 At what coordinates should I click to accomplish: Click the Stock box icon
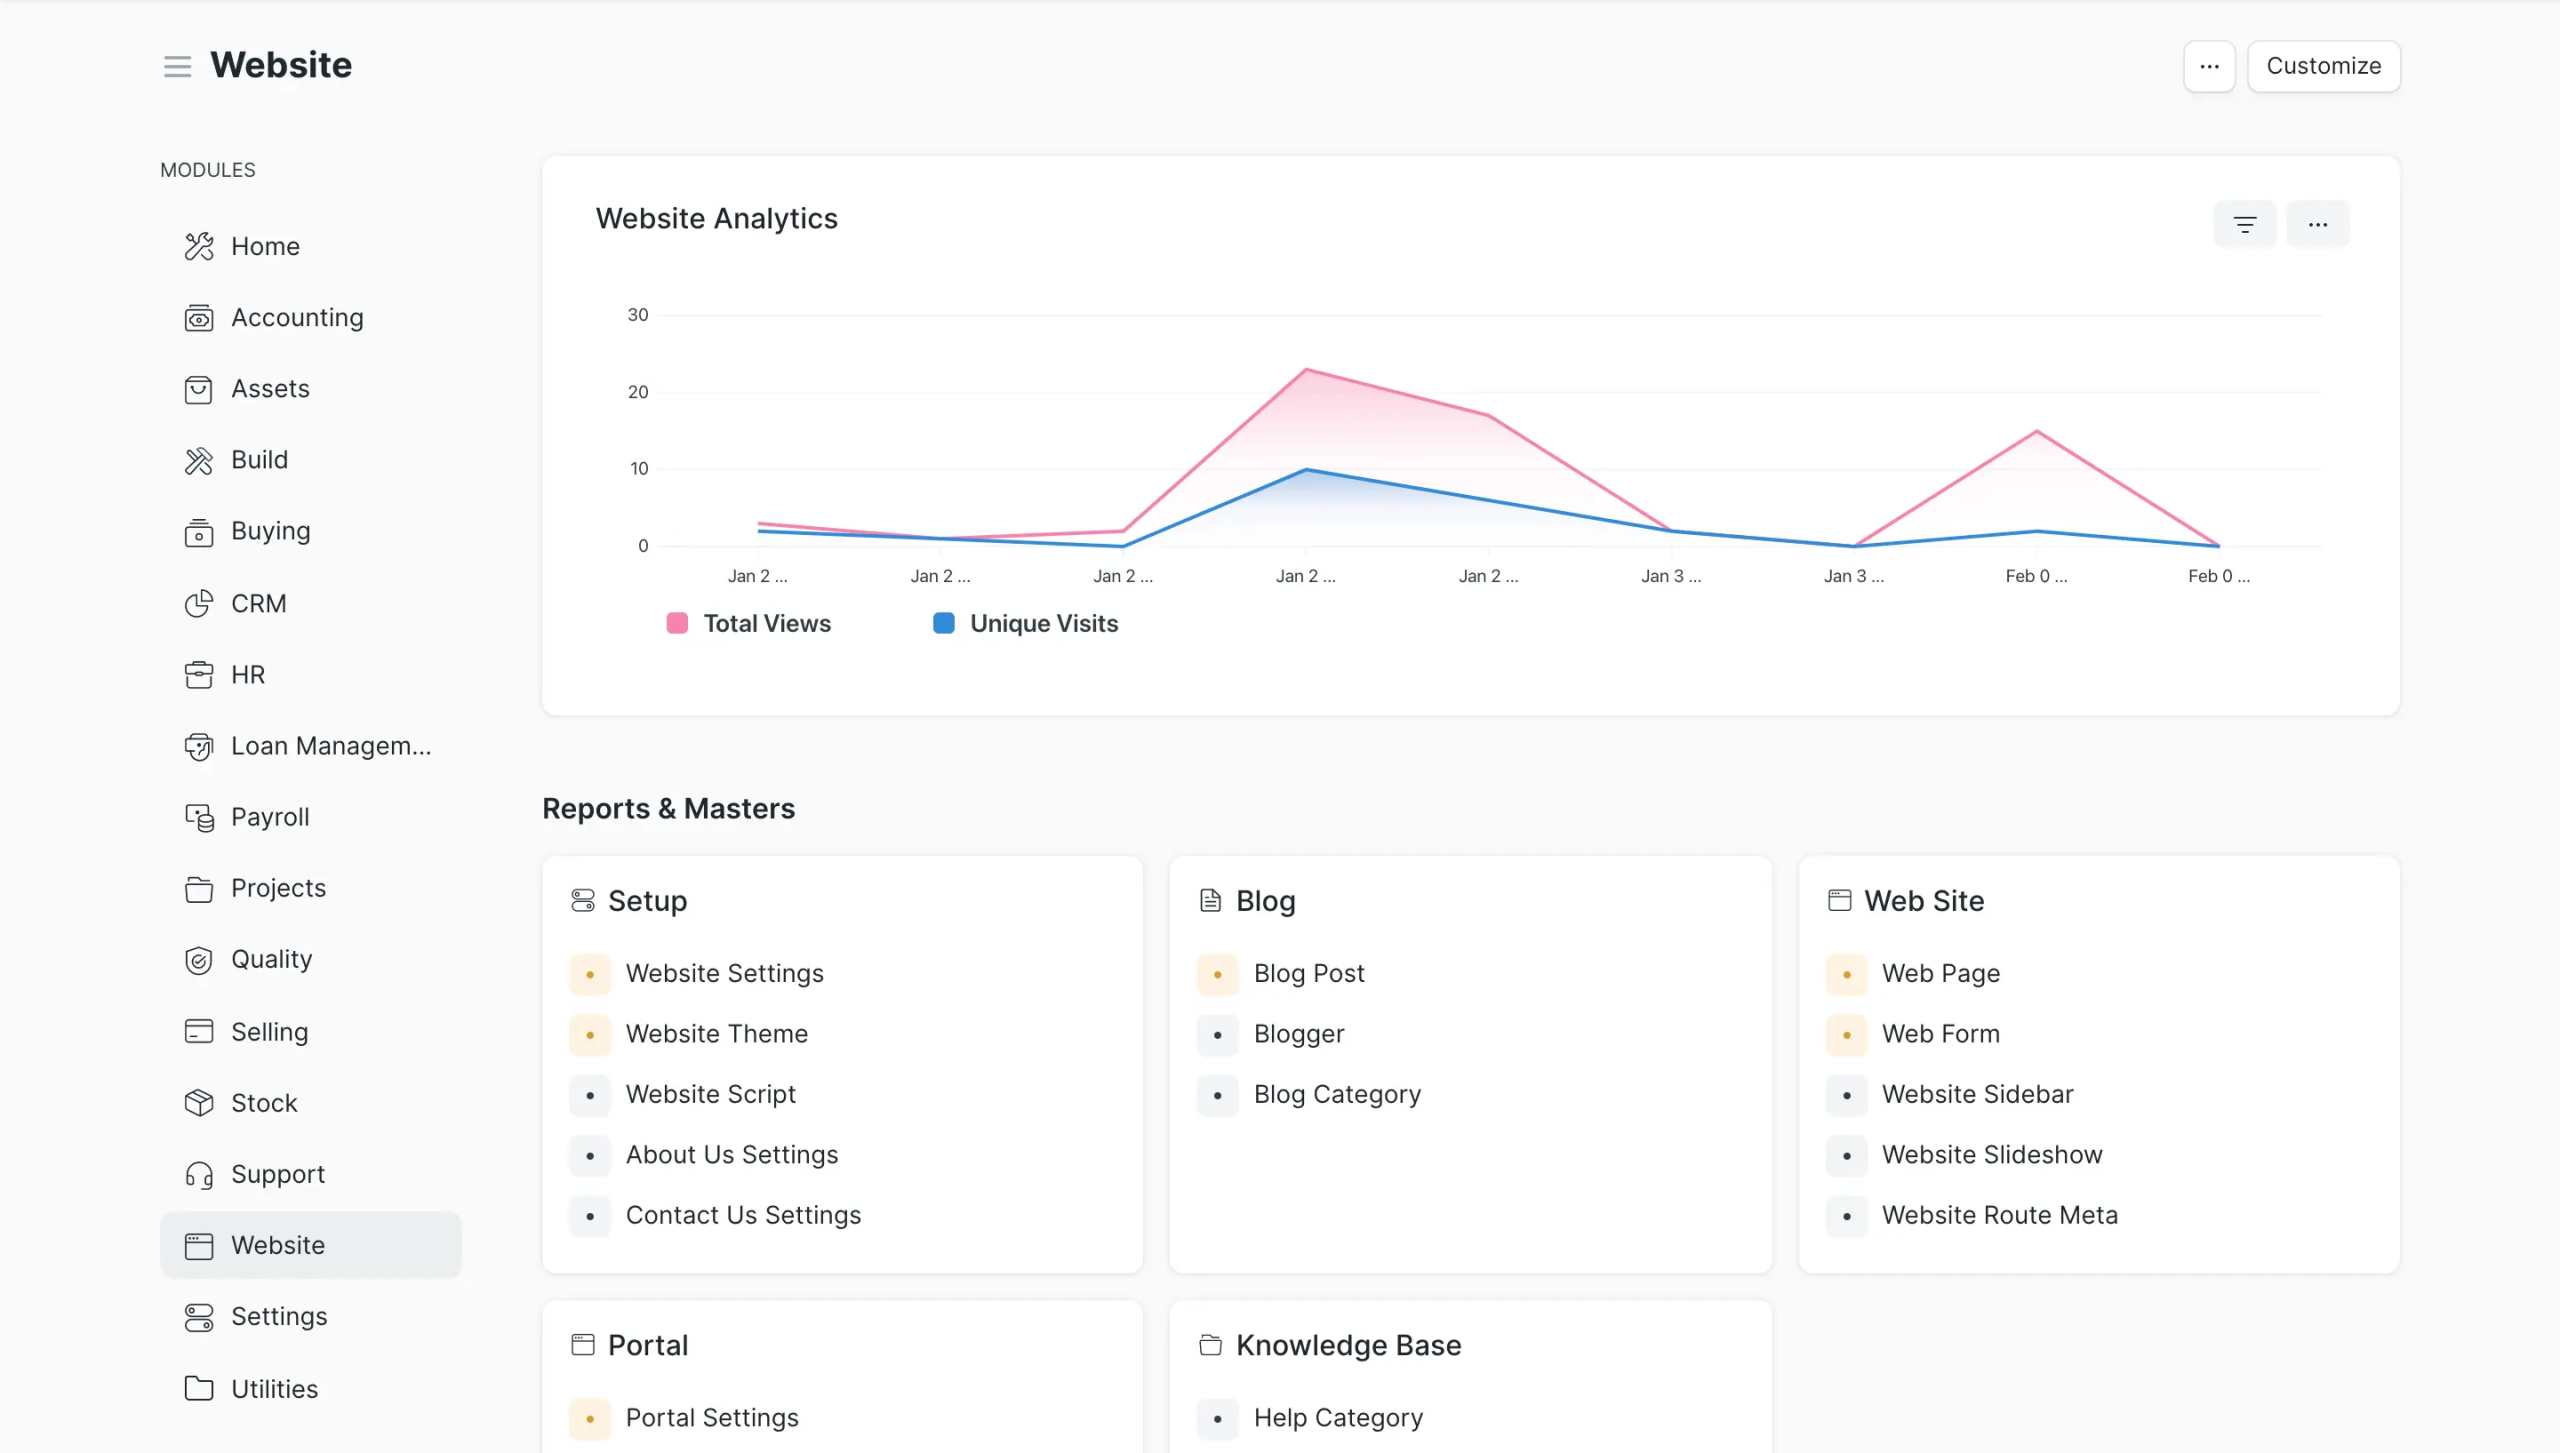(x=199, y=1103)
